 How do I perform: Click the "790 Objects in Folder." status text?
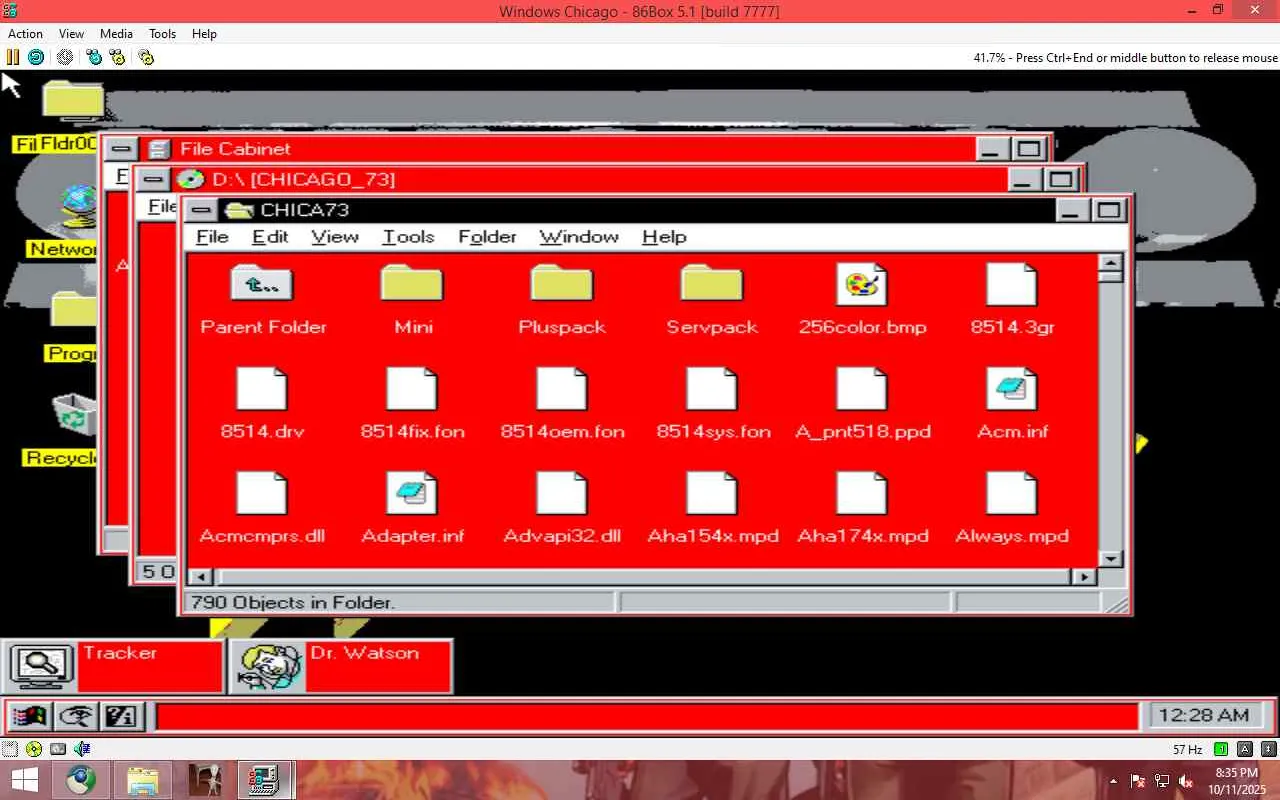click(x=293, y=602)
